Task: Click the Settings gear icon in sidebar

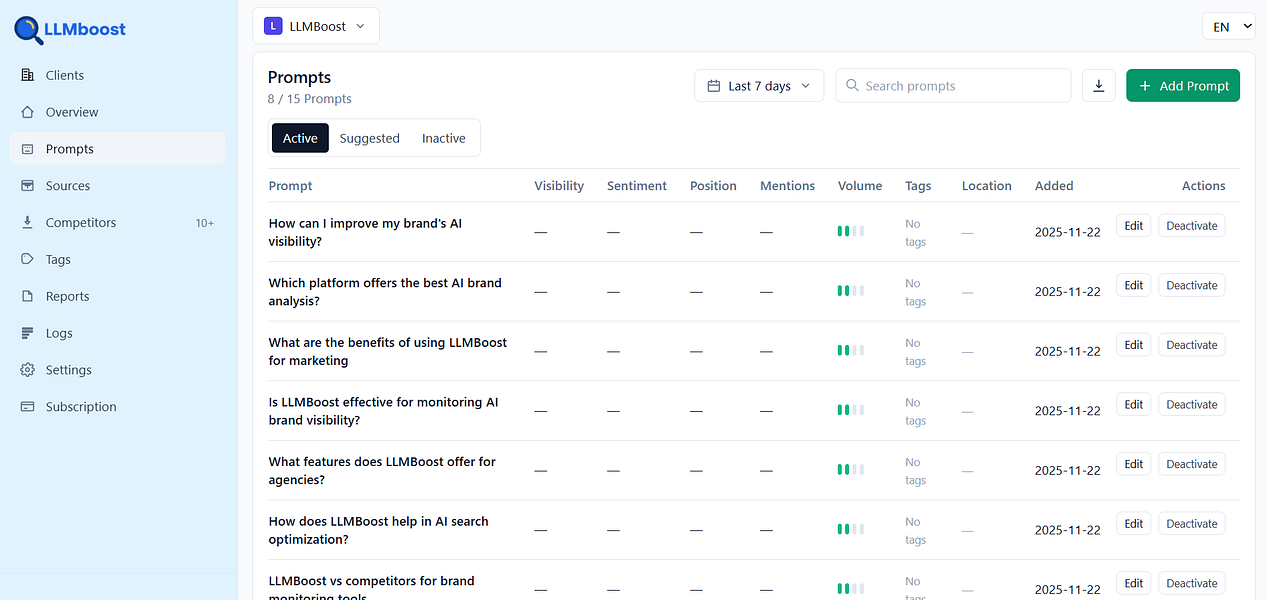Action: (x=27, y=370)
